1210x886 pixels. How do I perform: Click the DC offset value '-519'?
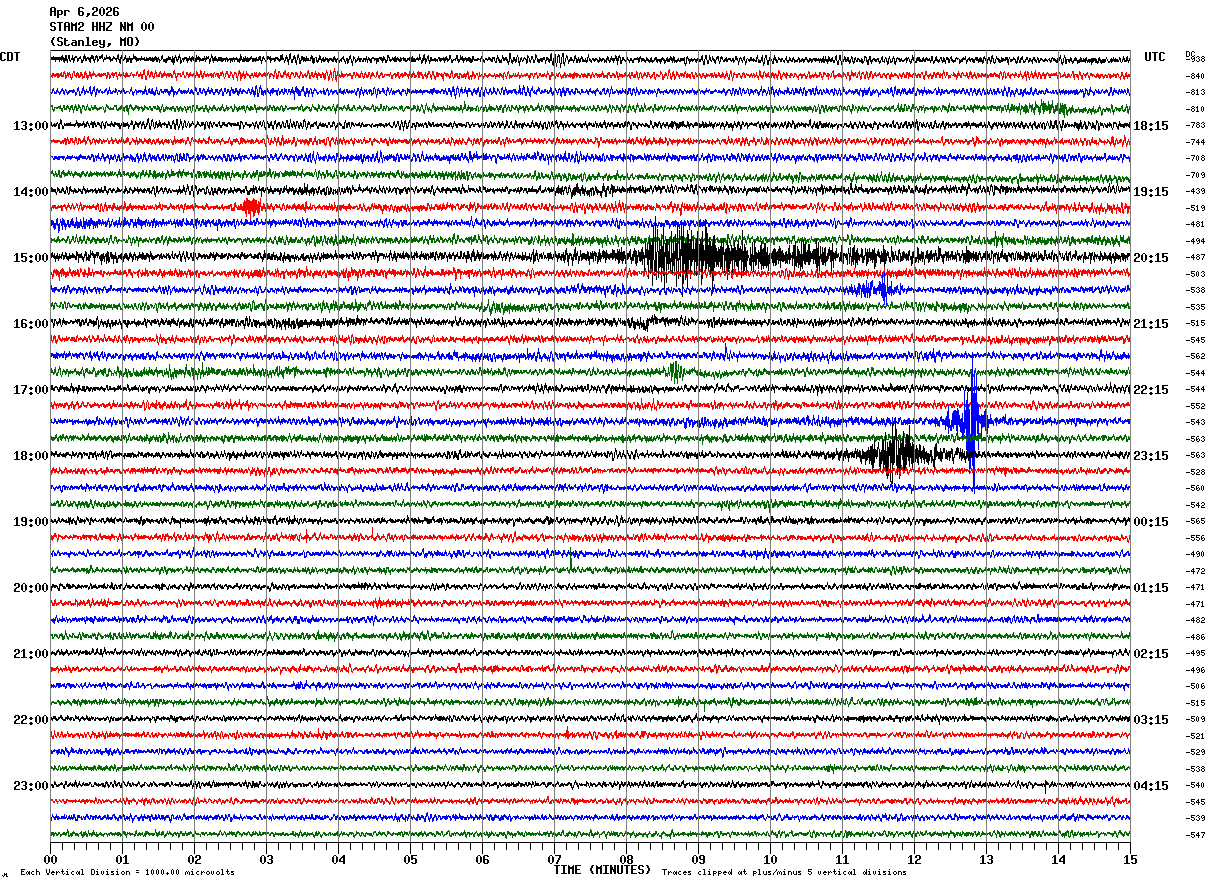(1195, 208)
